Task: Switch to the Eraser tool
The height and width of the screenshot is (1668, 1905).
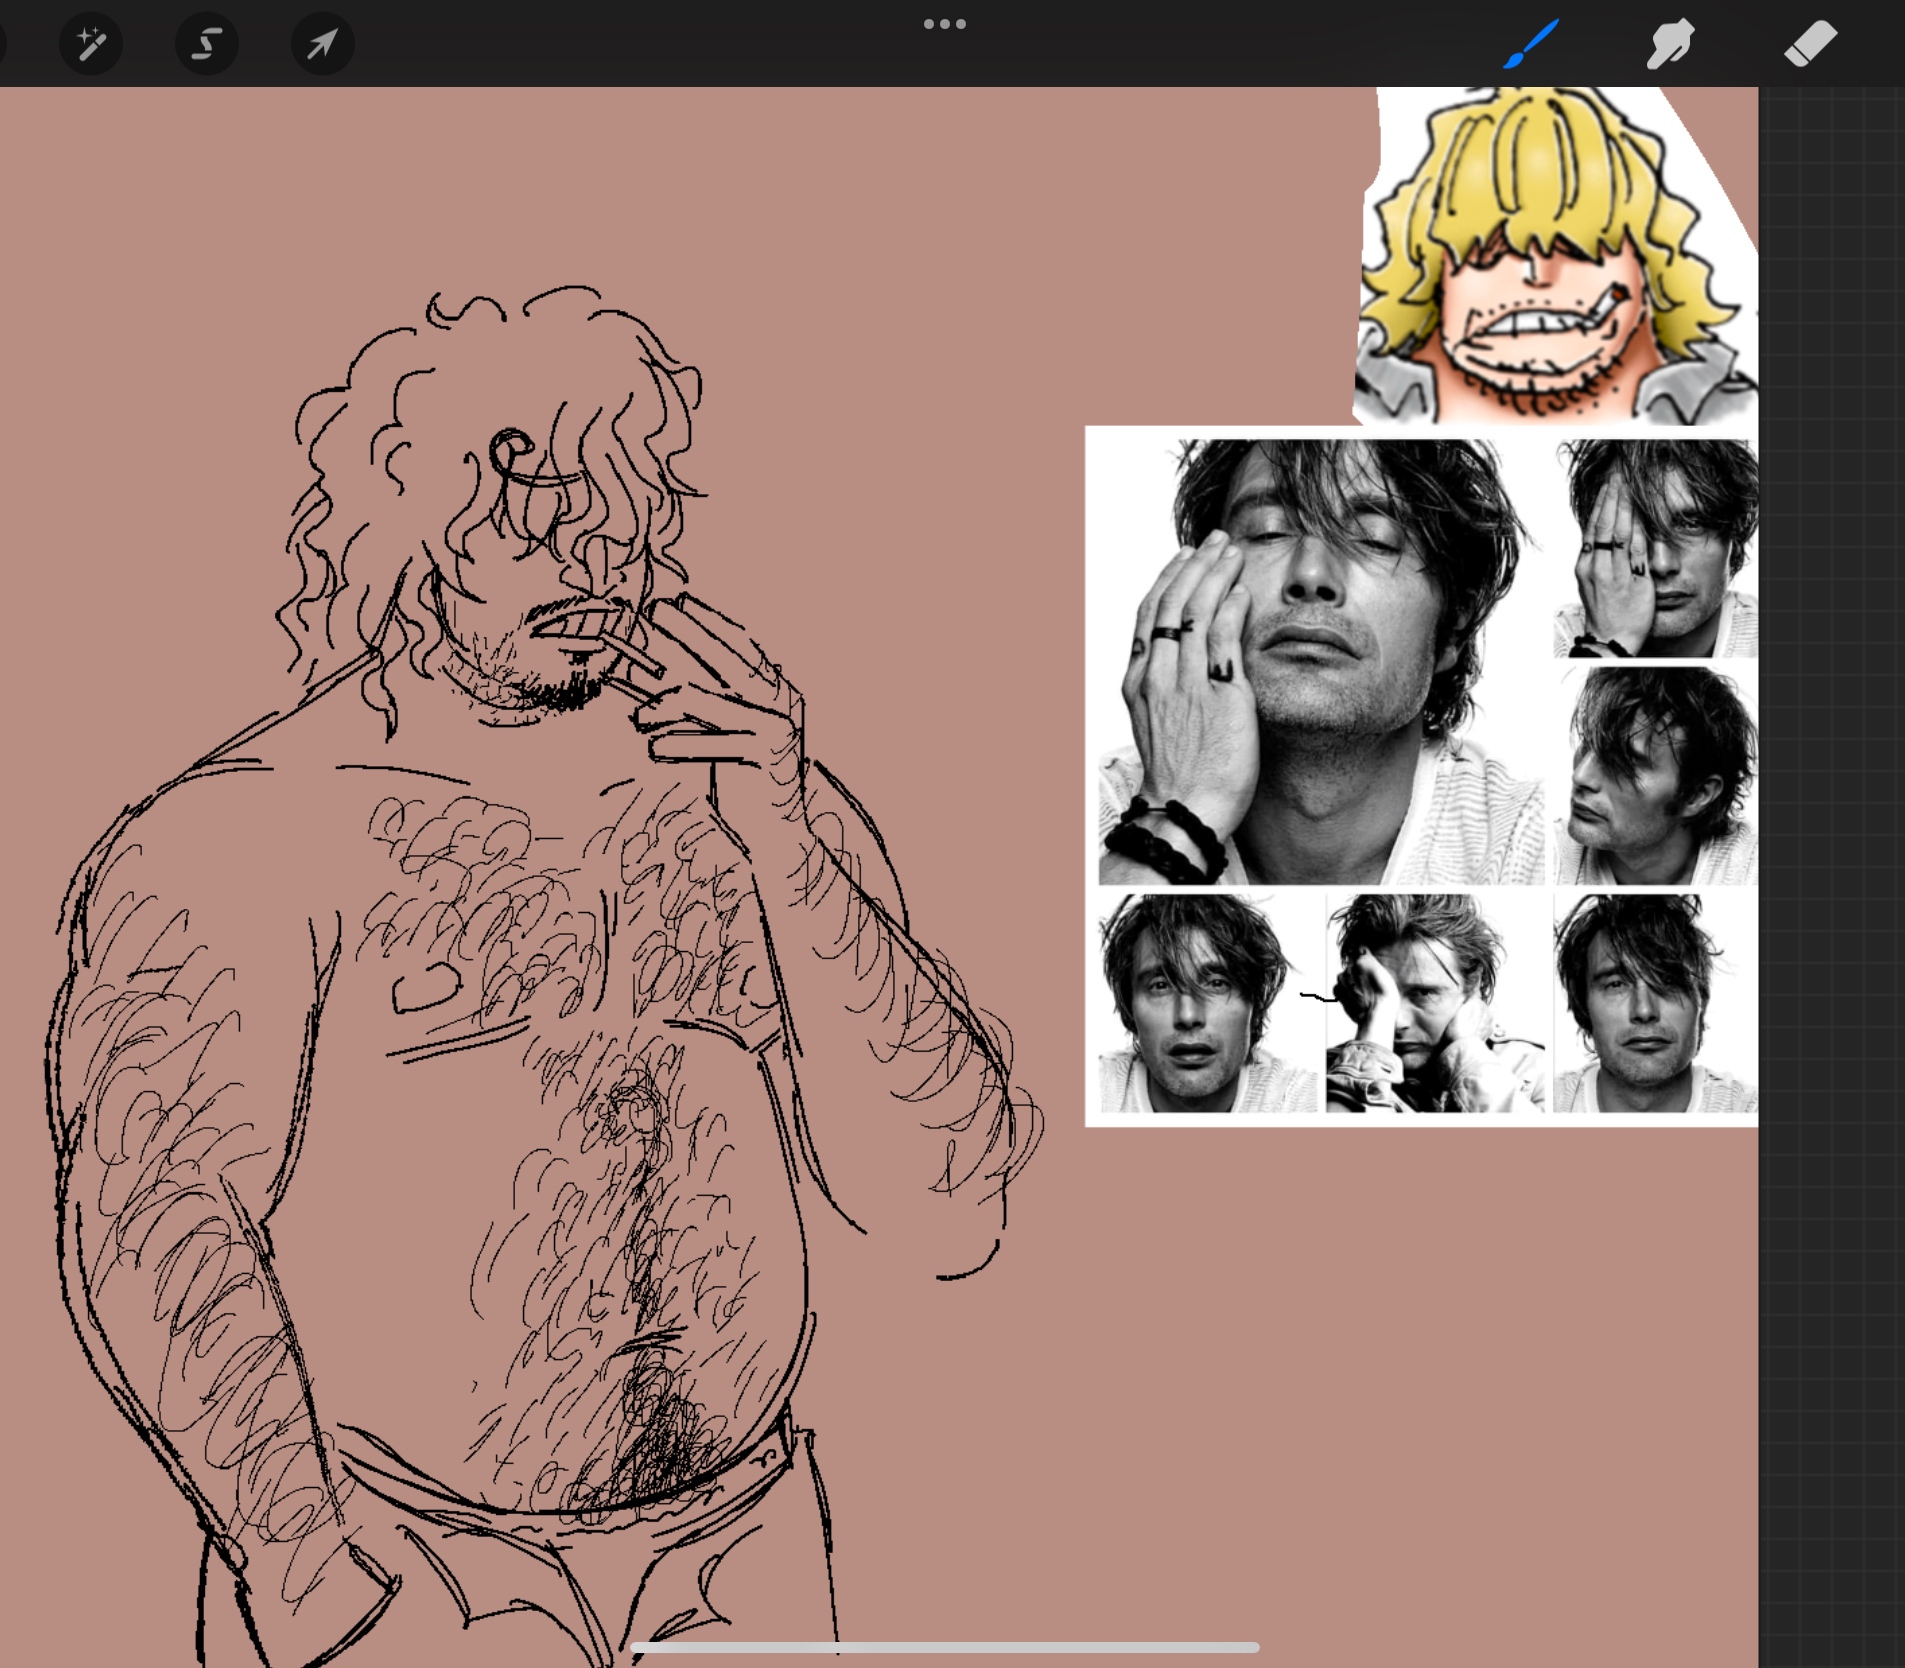Action: pos(1810,44)
